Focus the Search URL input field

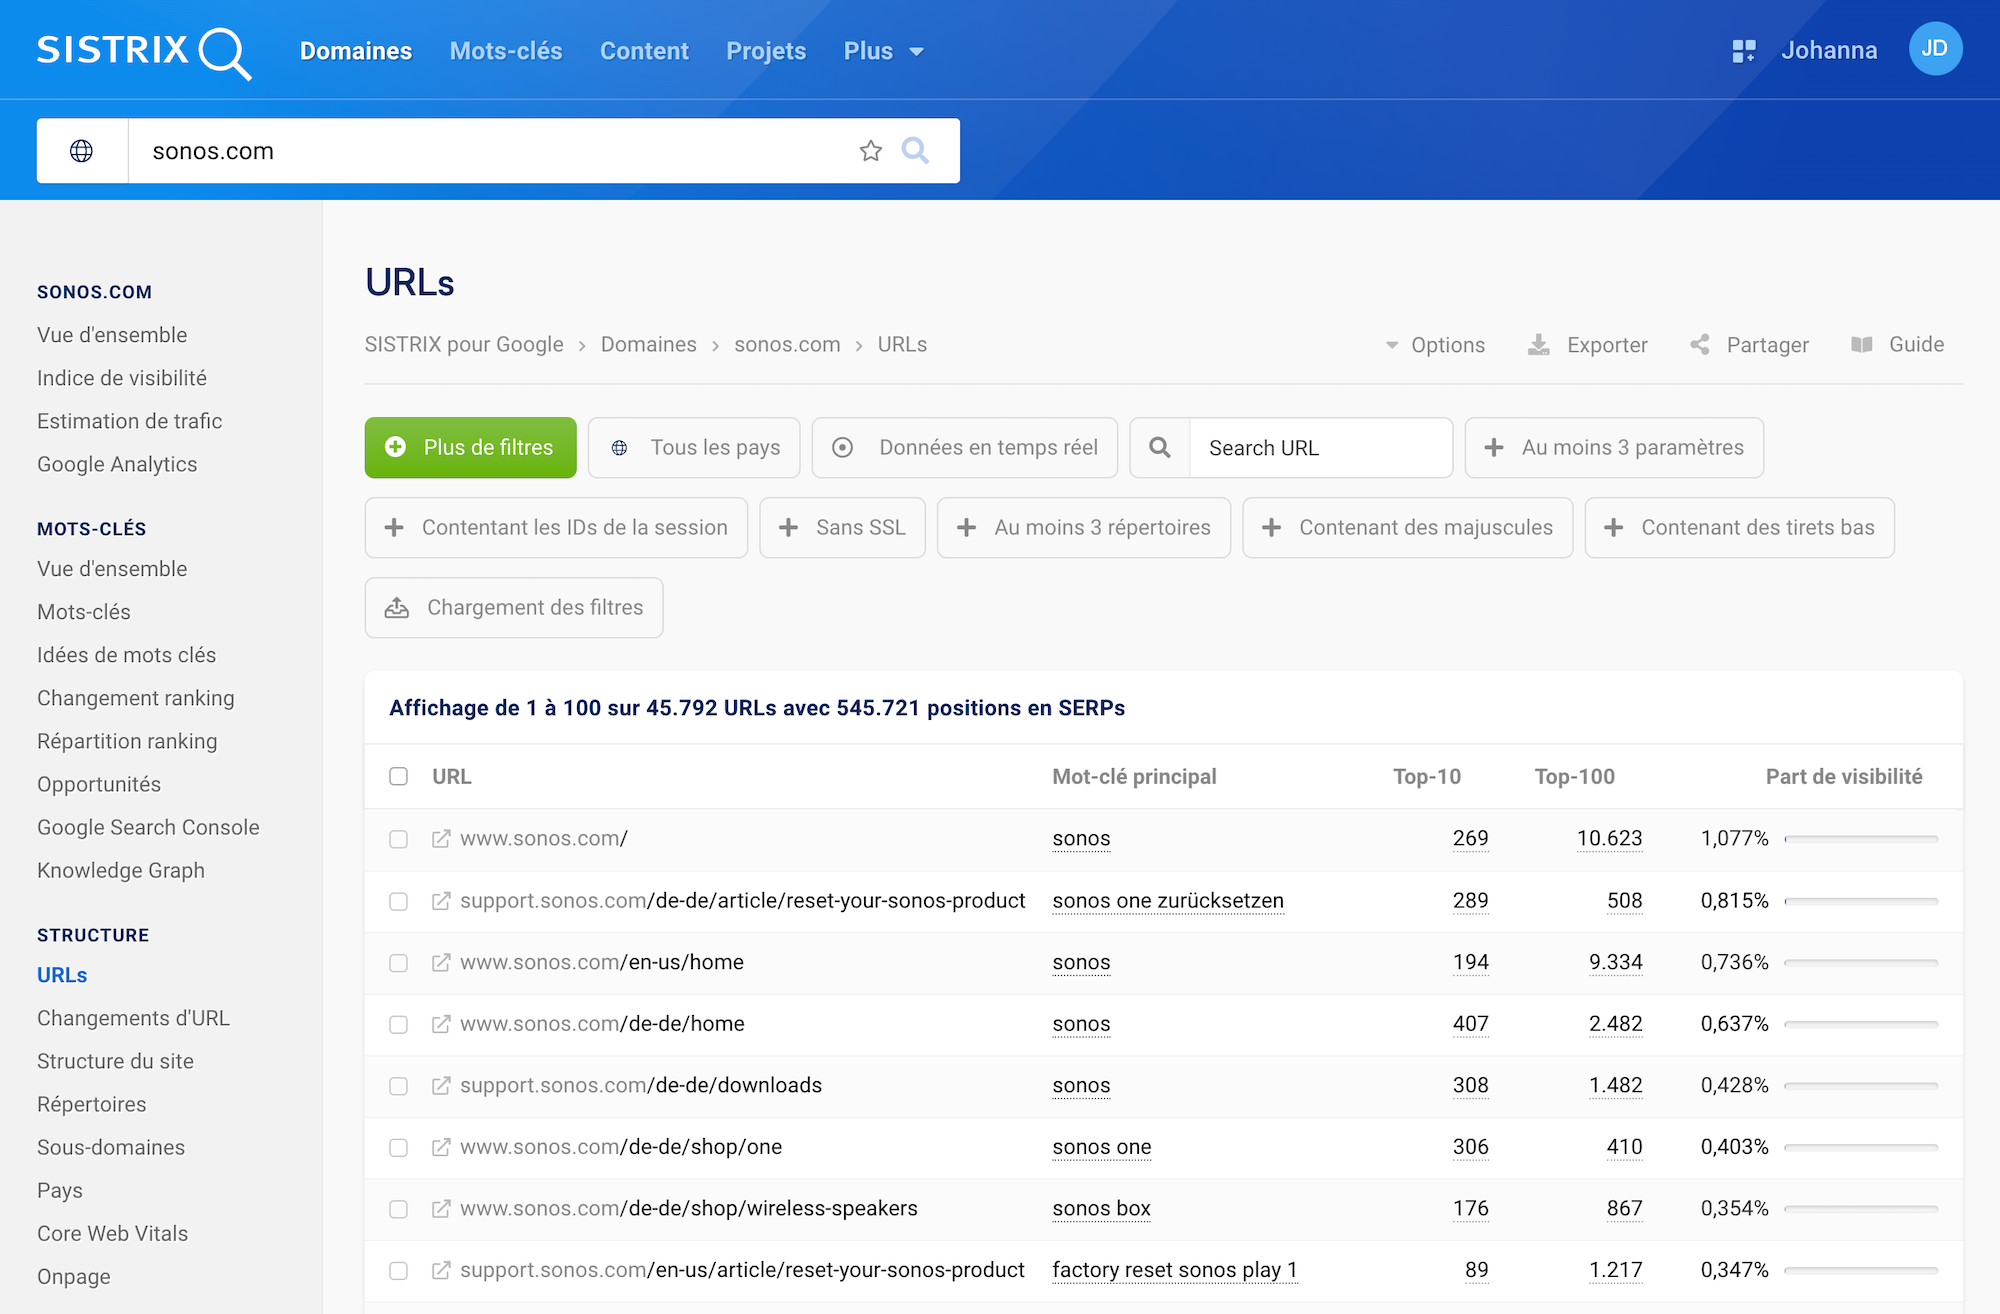[x=1321, y=448]
